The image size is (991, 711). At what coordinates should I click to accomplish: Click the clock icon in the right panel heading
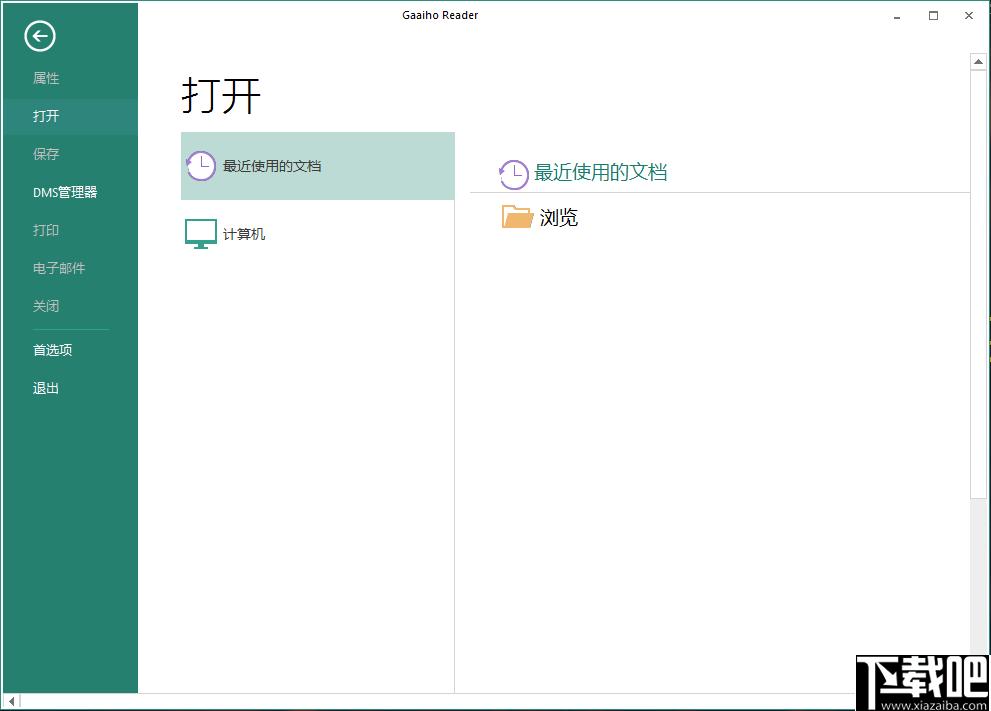(x=513, y=174)
